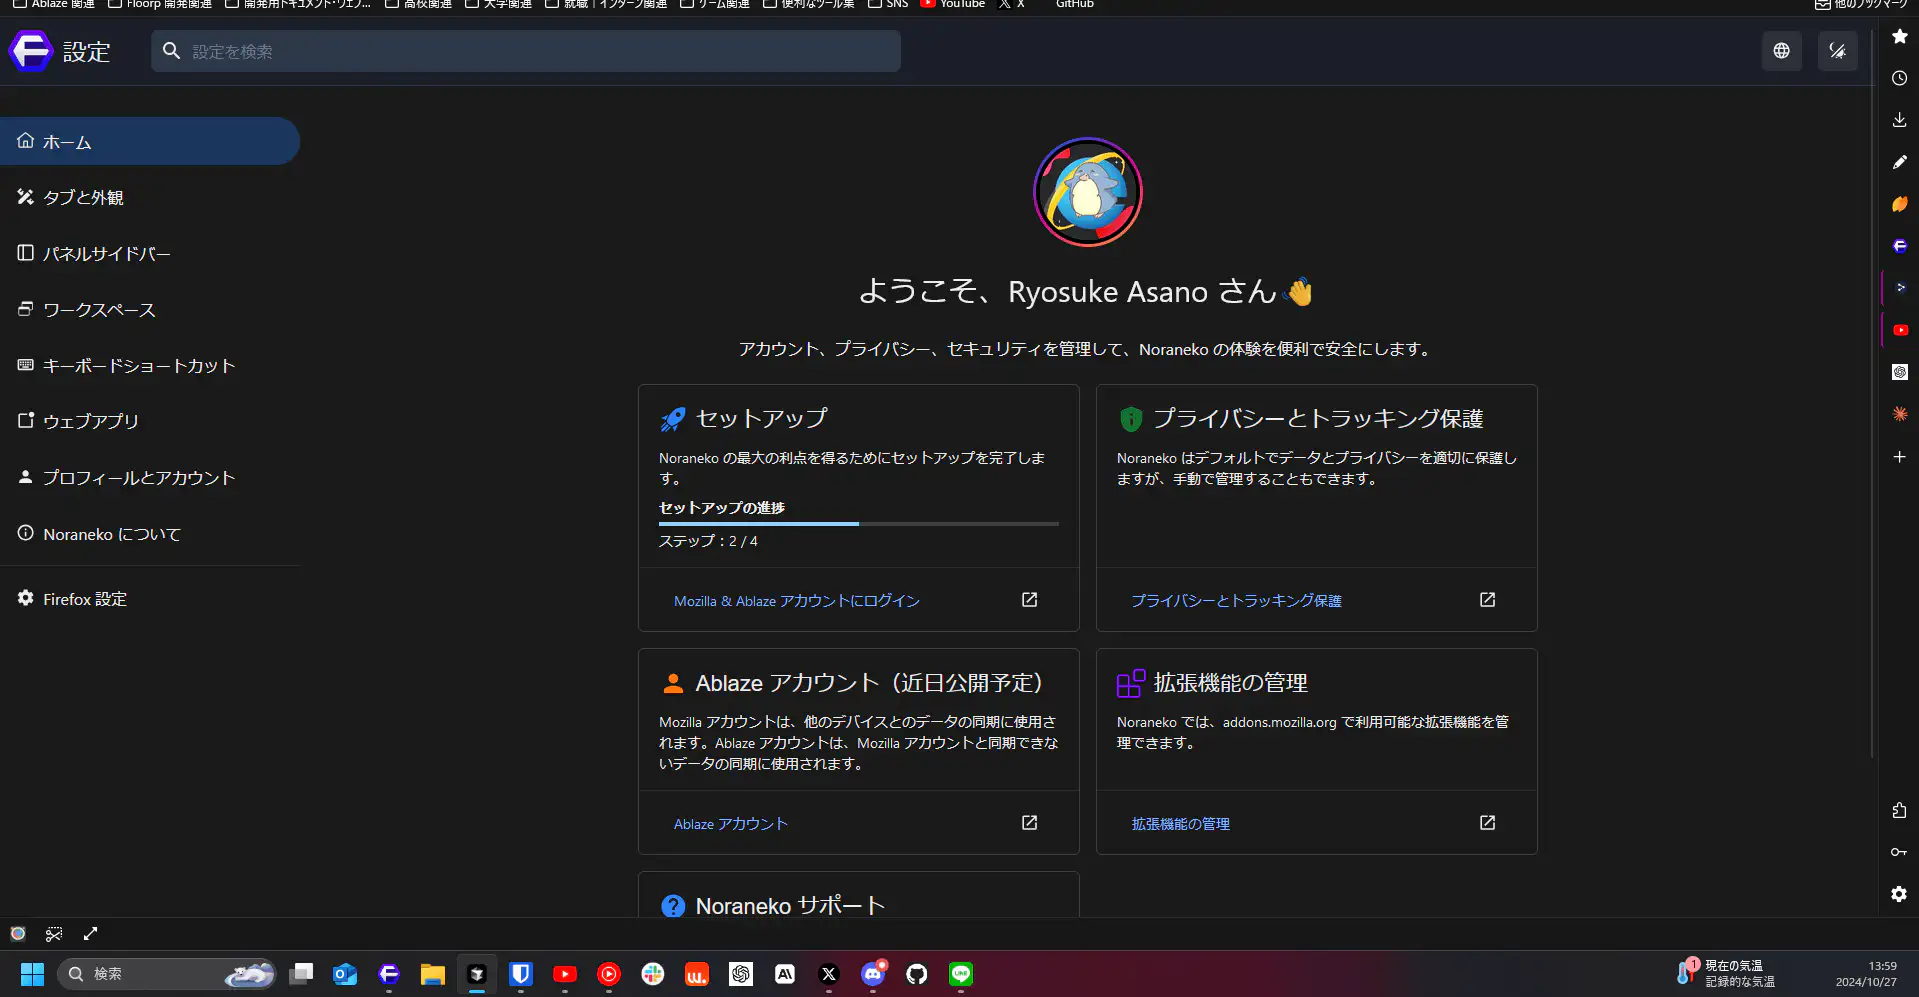
Task: Open プロフィールとアカウント settings section
Action: pos(150,477)
